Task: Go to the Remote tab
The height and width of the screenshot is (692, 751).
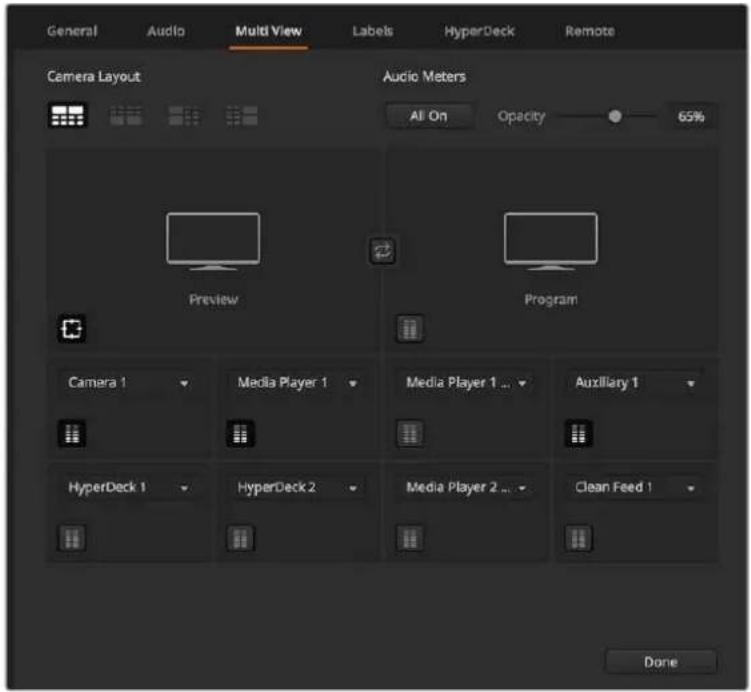Action: [590, 31]
